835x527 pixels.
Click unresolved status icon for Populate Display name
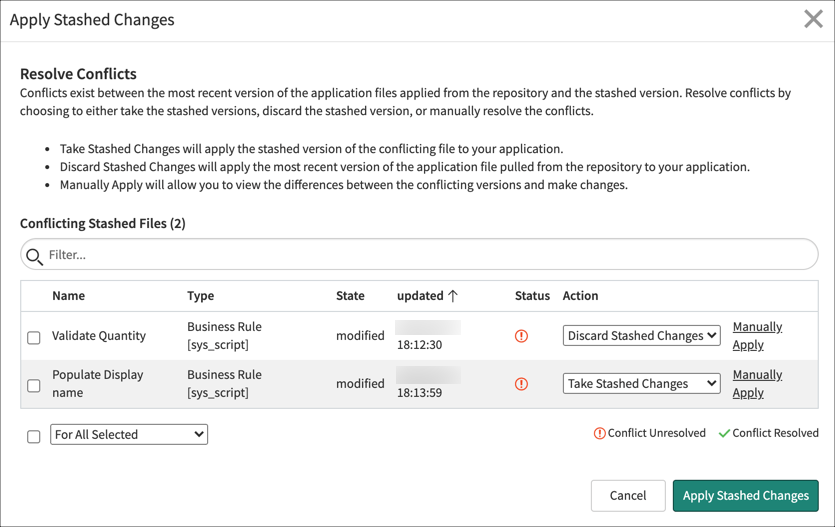click(521, 384)
